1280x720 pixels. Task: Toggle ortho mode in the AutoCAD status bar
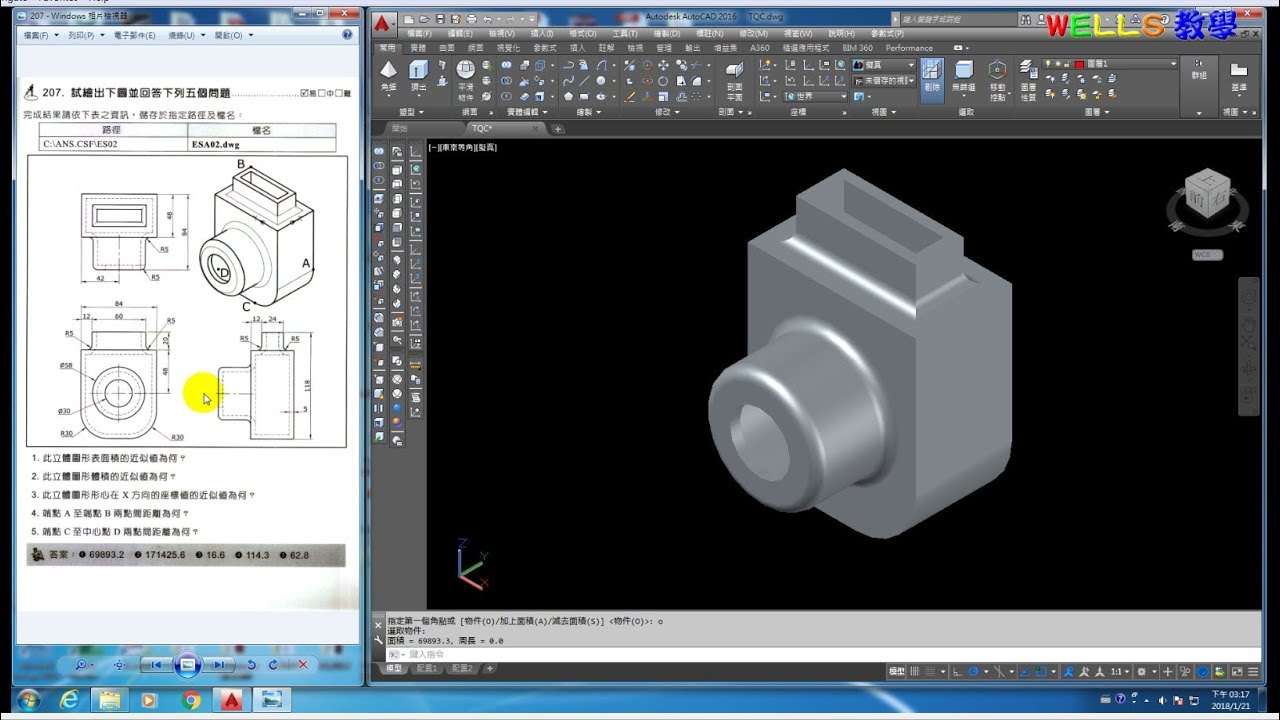[960, 672]
